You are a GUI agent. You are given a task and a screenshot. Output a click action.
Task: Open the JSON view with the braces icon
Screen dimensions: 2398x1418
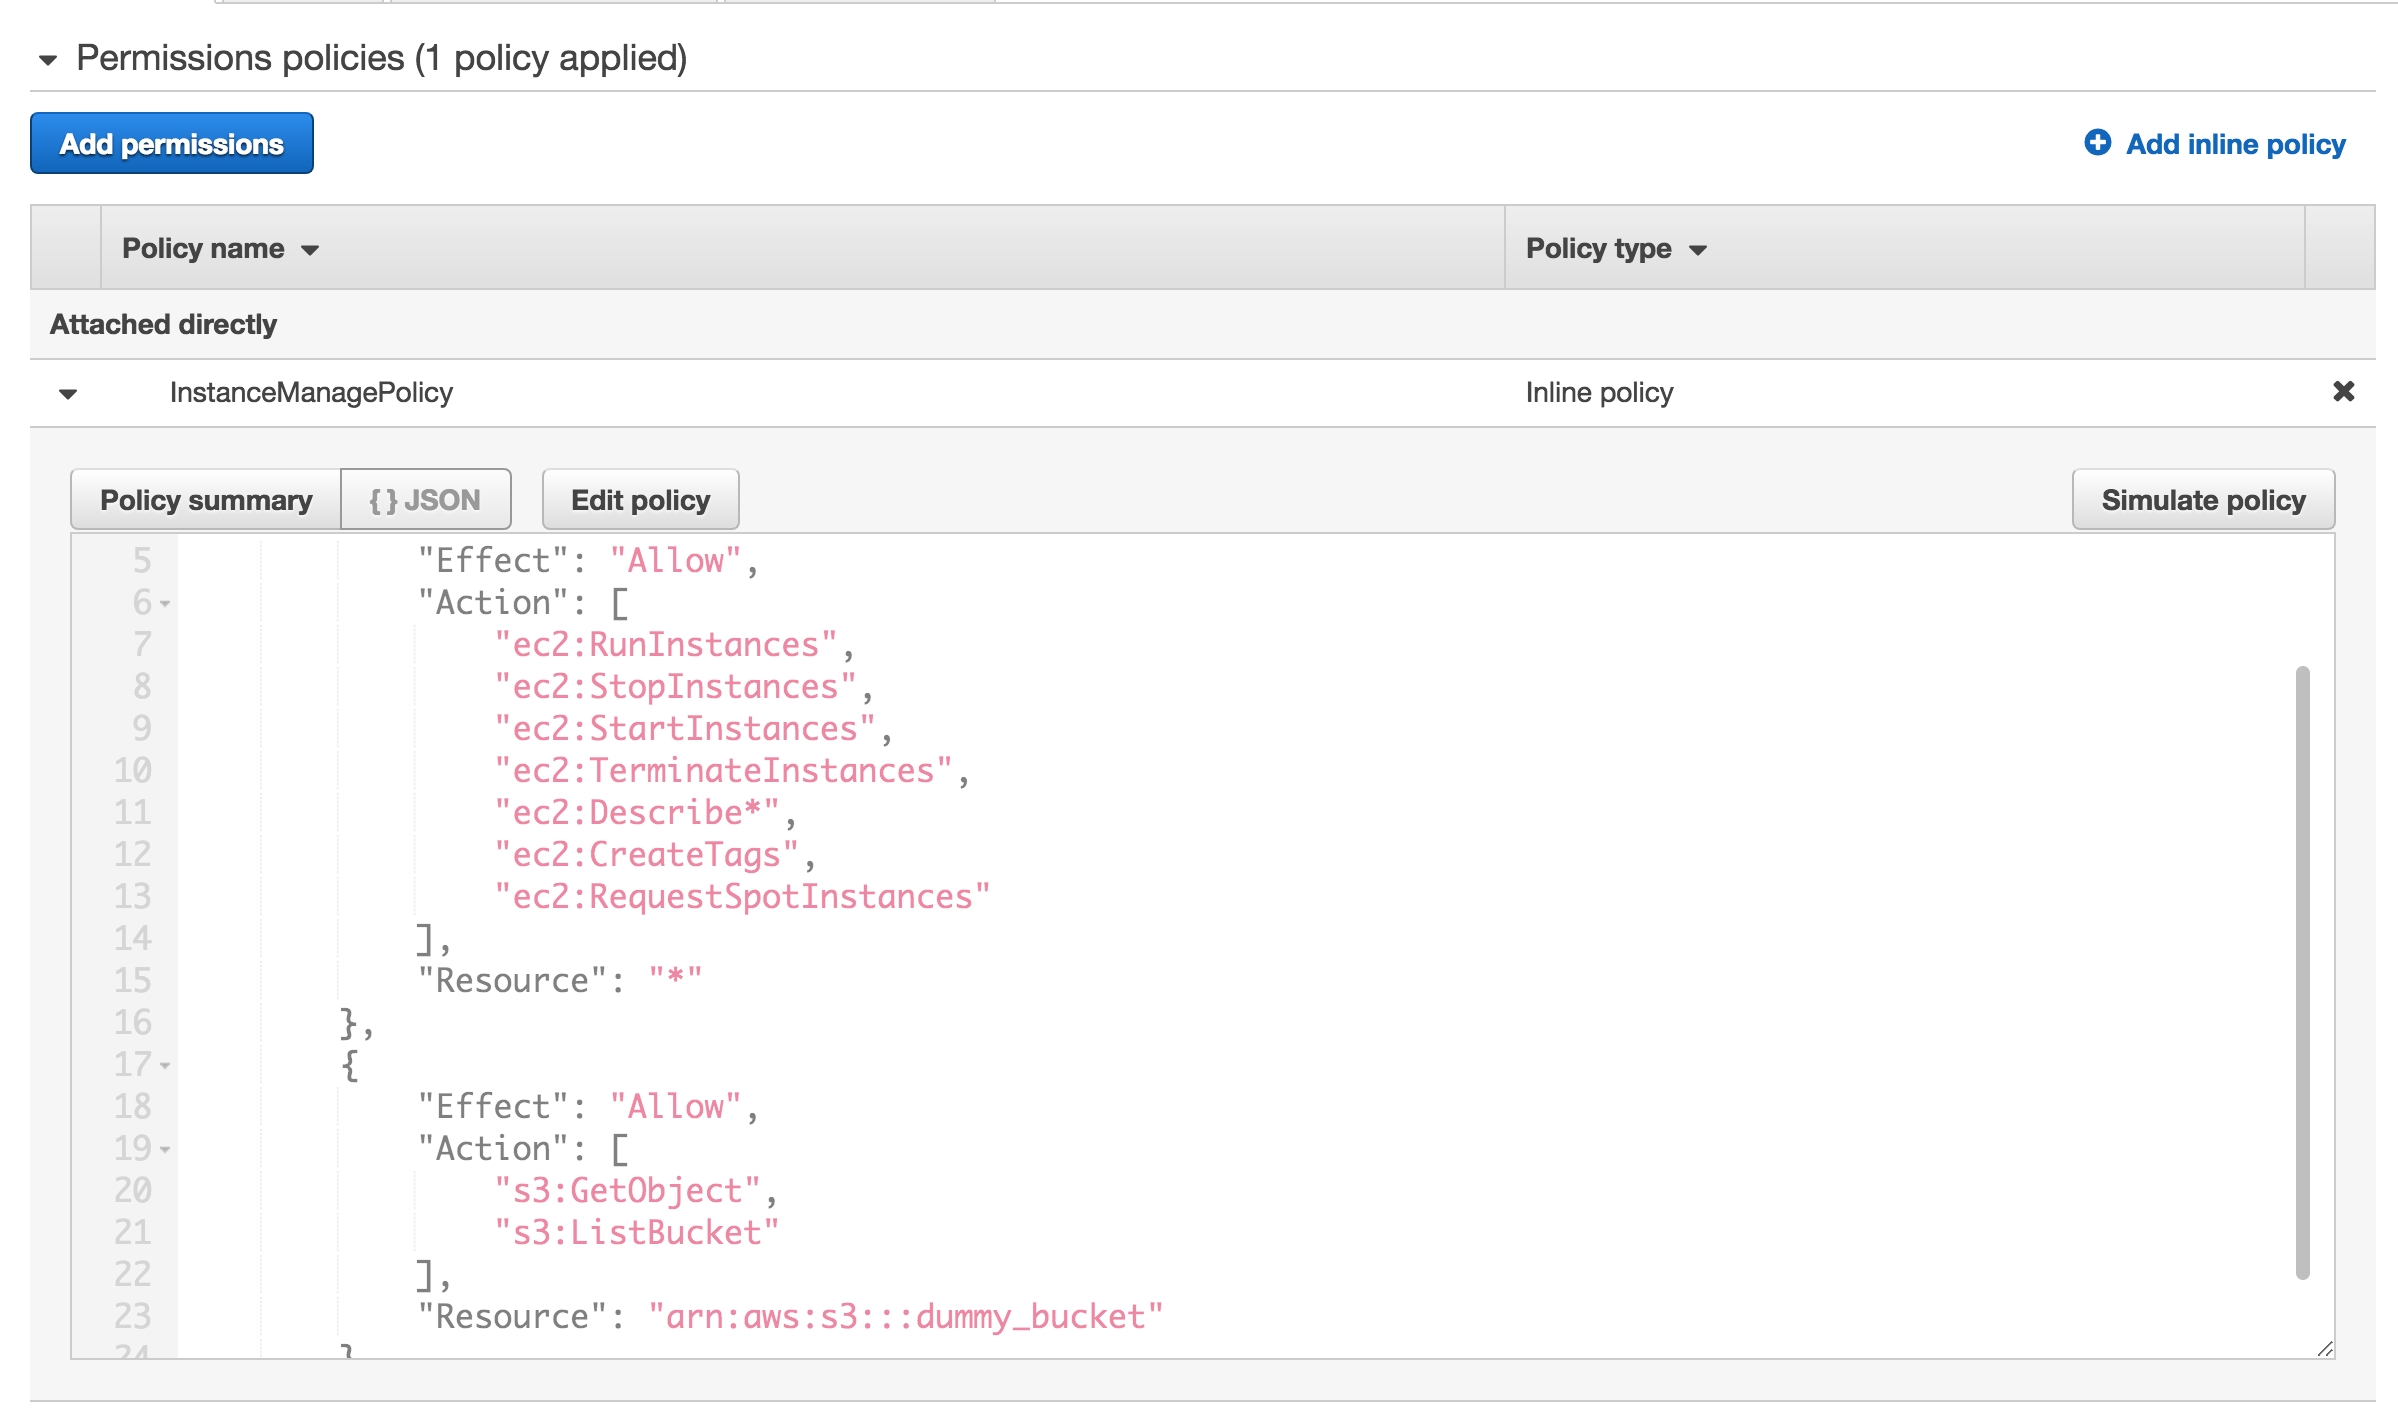click(x=383, y=498)
